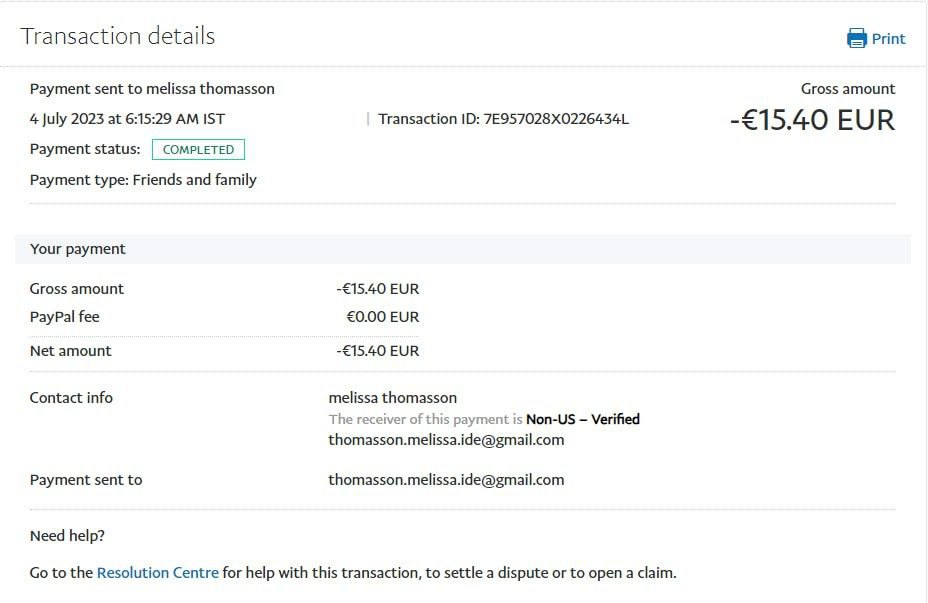
Task: Click the Non-US – Verified status text
Action: pos(583,419)
